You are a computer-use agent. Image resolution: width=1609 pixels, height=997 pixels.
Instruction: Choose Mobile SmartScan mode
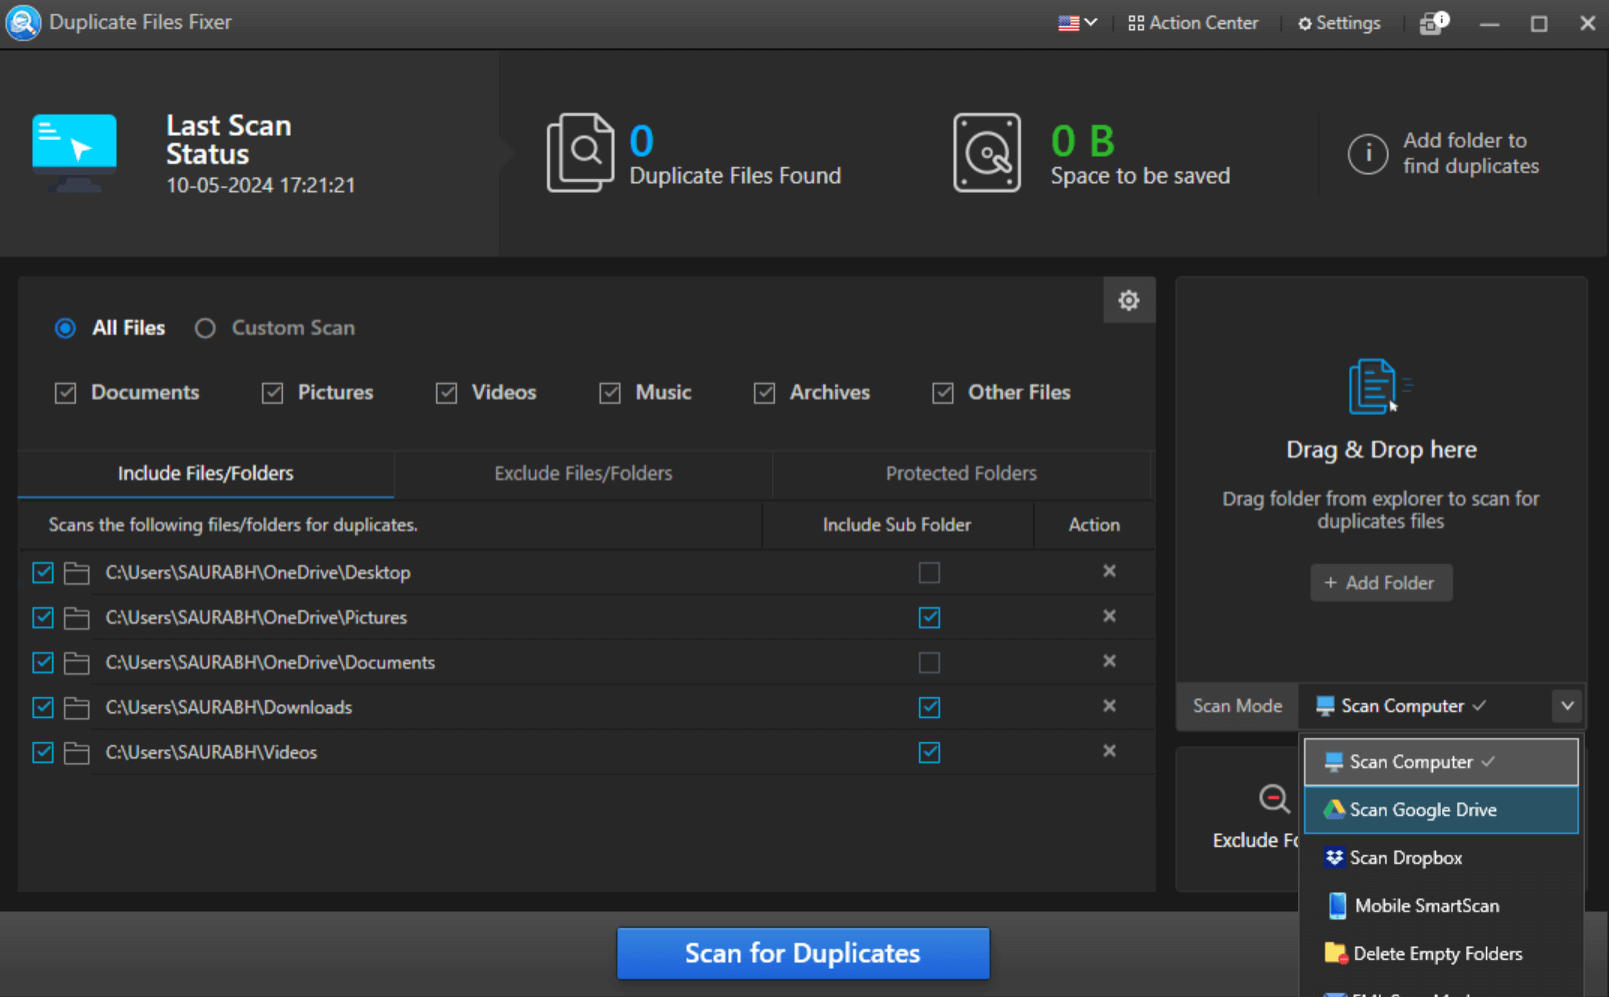click(x=1441, y=906)
